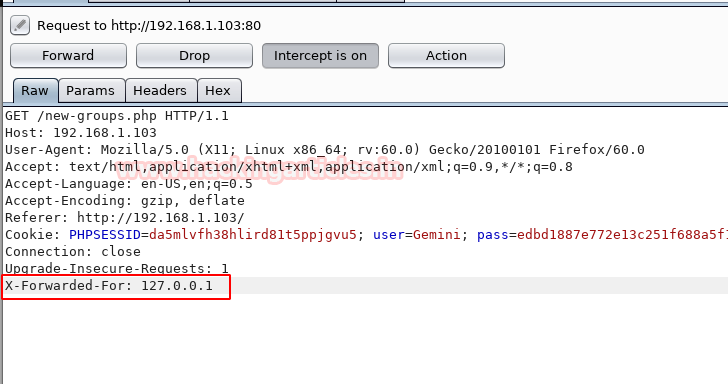Click the Referer header line

[124, 218]
